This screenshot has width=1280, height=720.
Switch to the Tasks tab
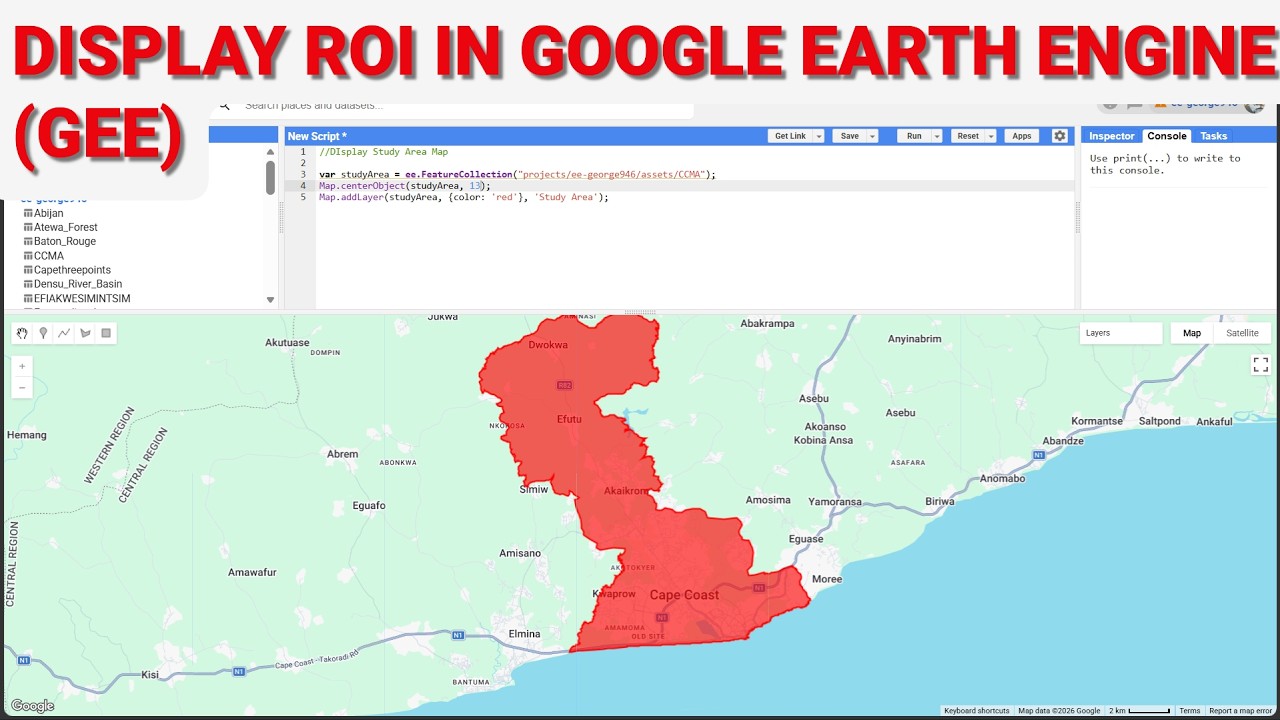pos(1213,136)
